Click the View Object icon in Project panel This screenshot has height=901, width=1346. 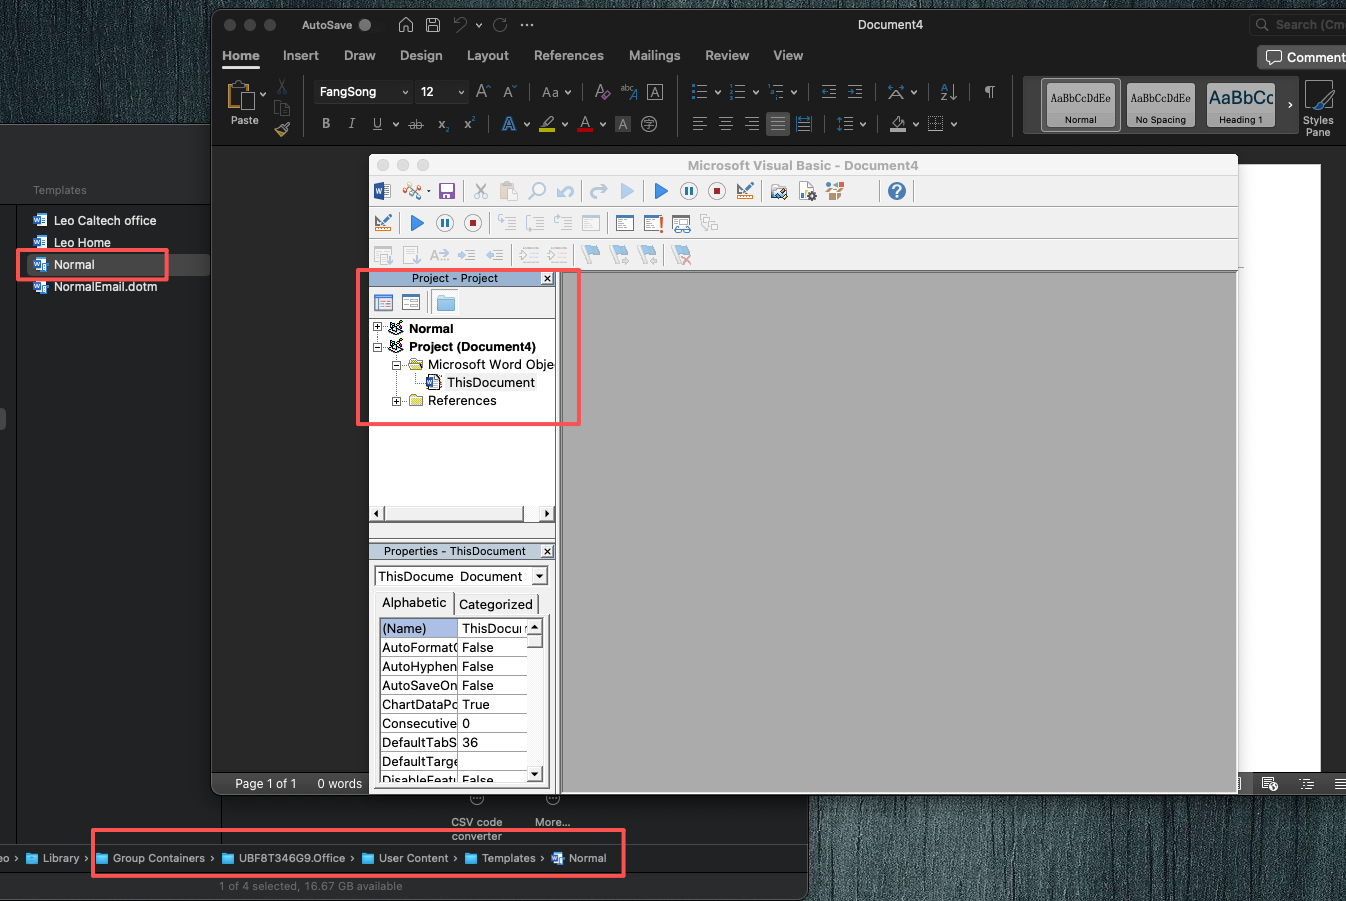tap(411, 302)
